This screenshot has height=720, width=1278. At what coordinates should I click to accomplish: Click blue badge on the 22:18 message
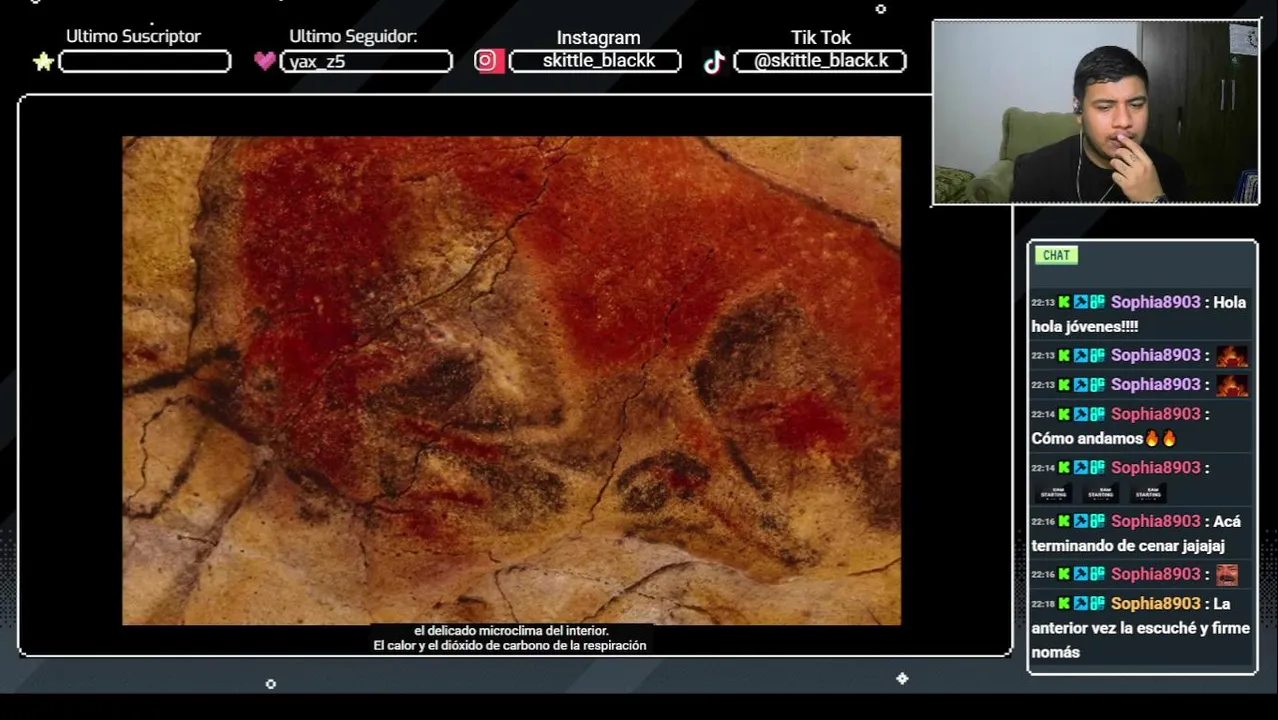(x=1081, y=604)
